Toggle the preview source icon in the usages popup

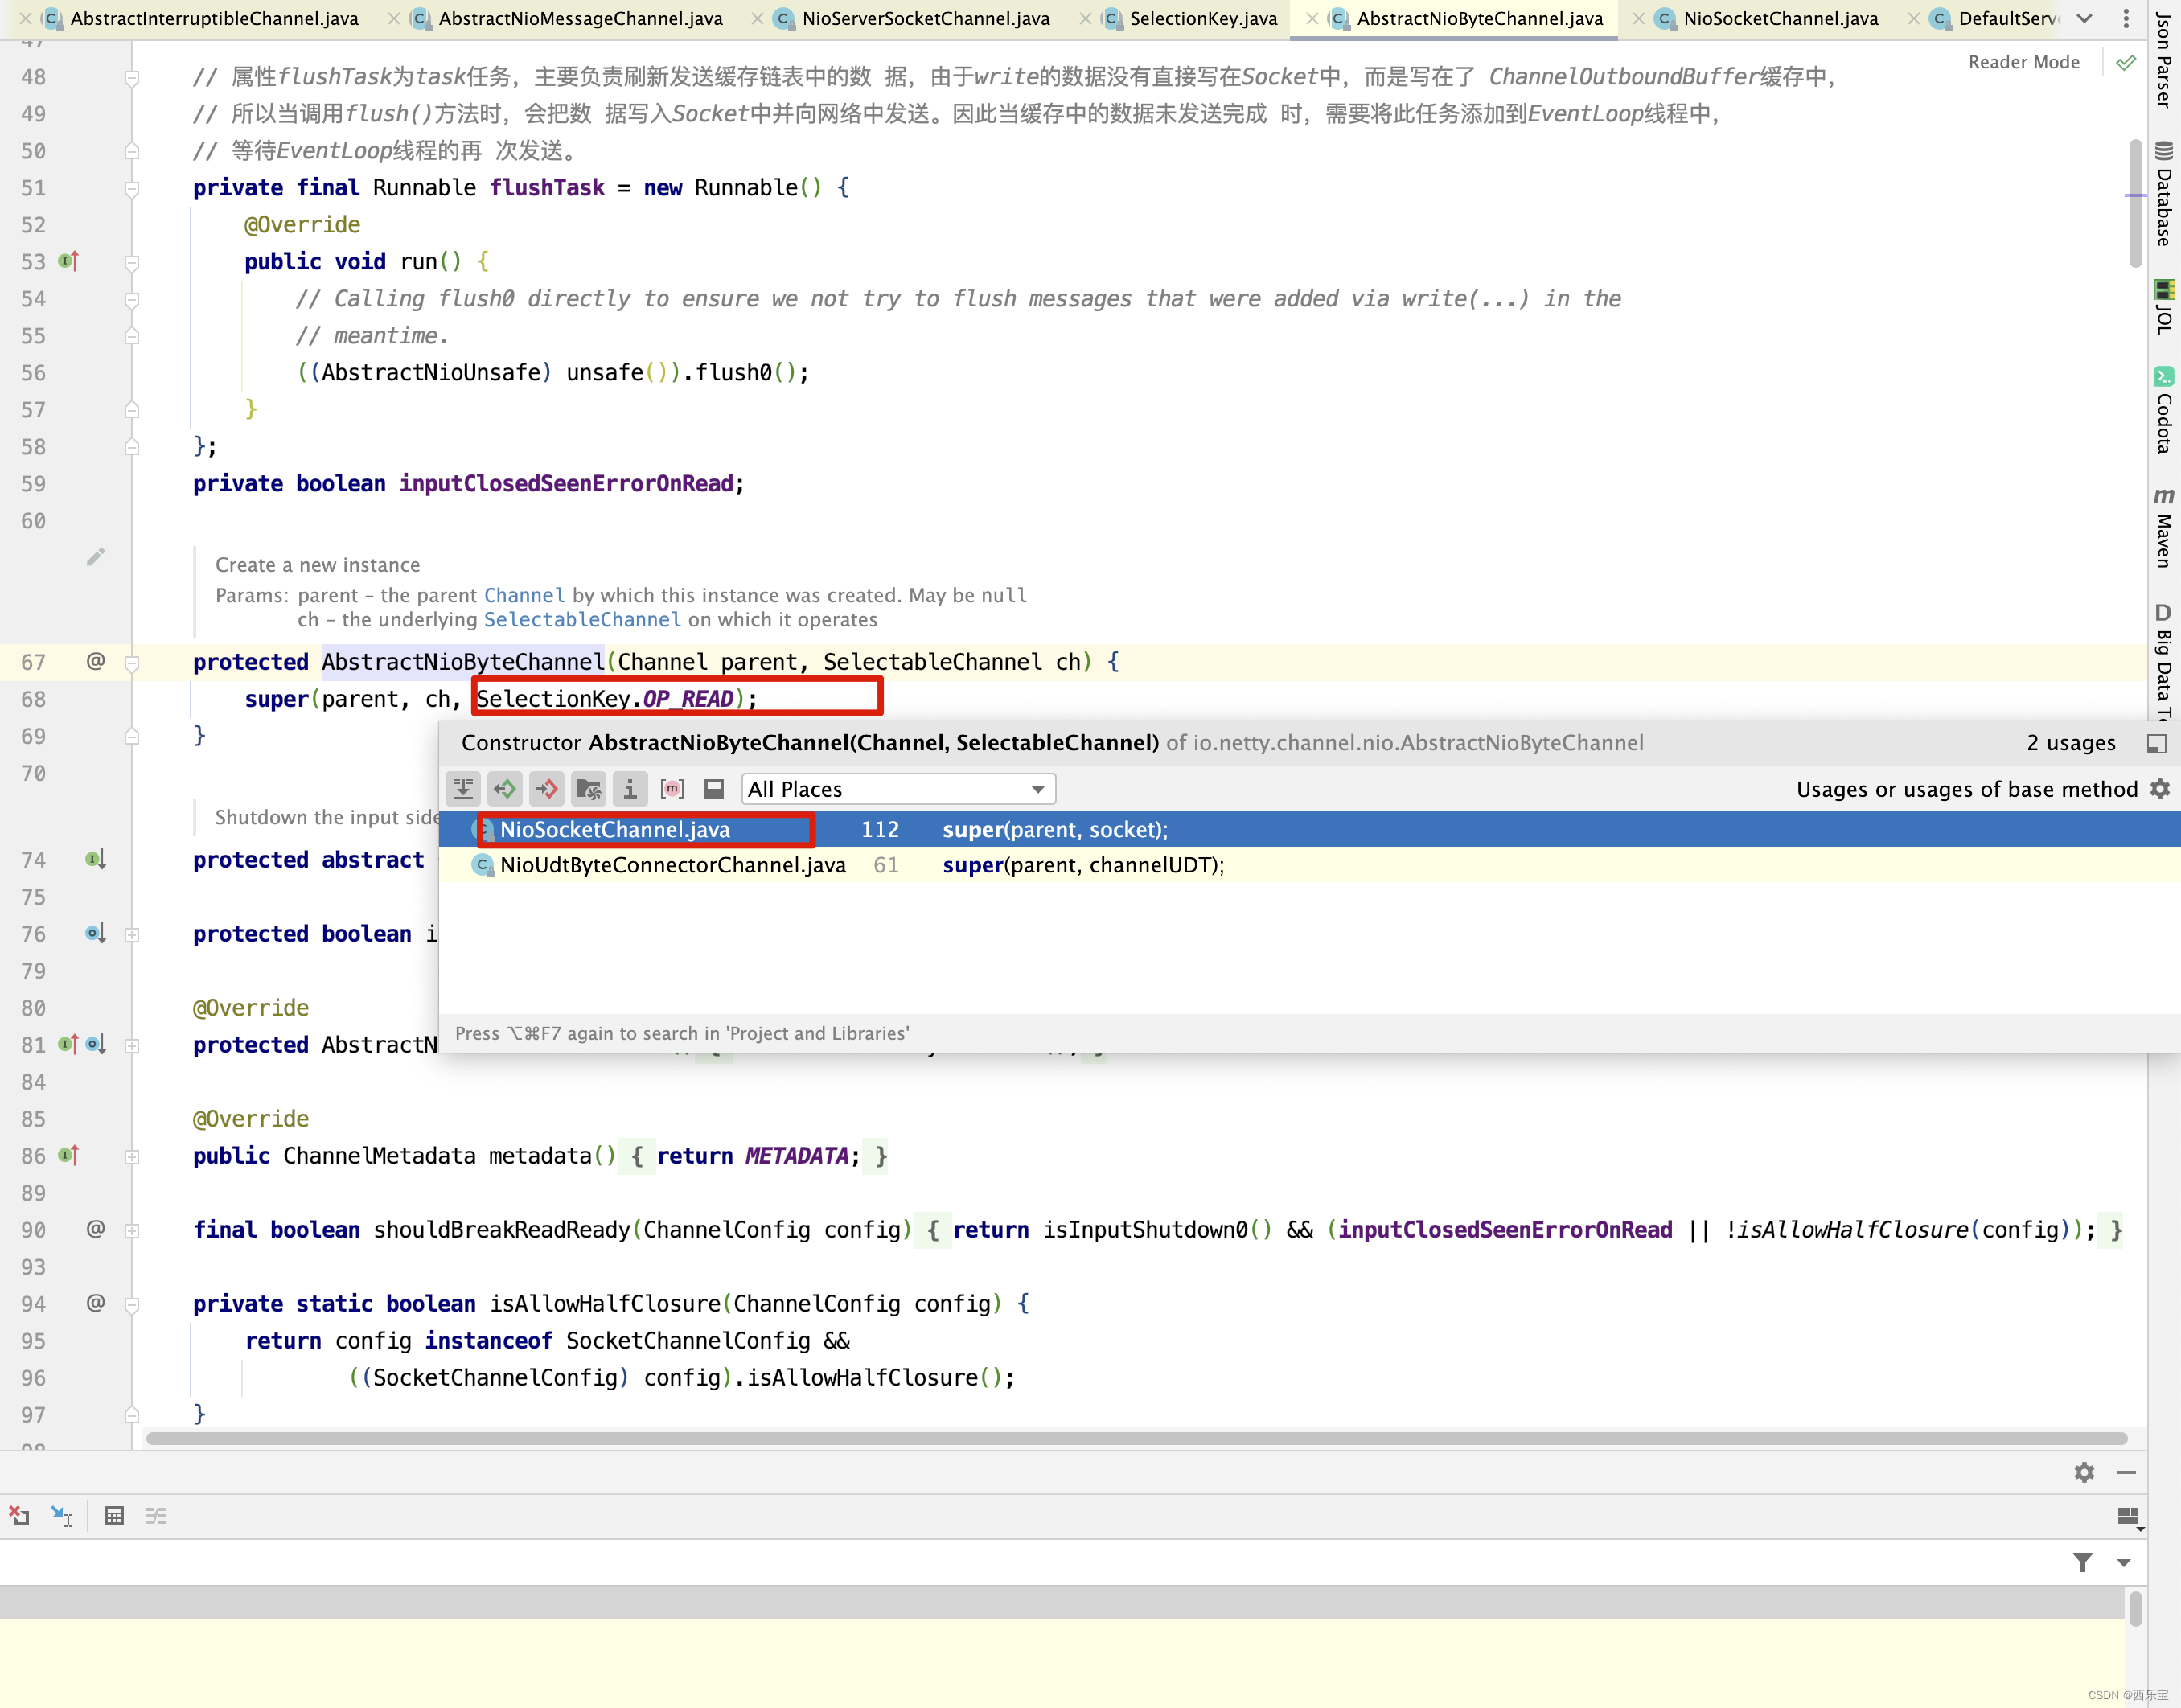coord(714,789)
